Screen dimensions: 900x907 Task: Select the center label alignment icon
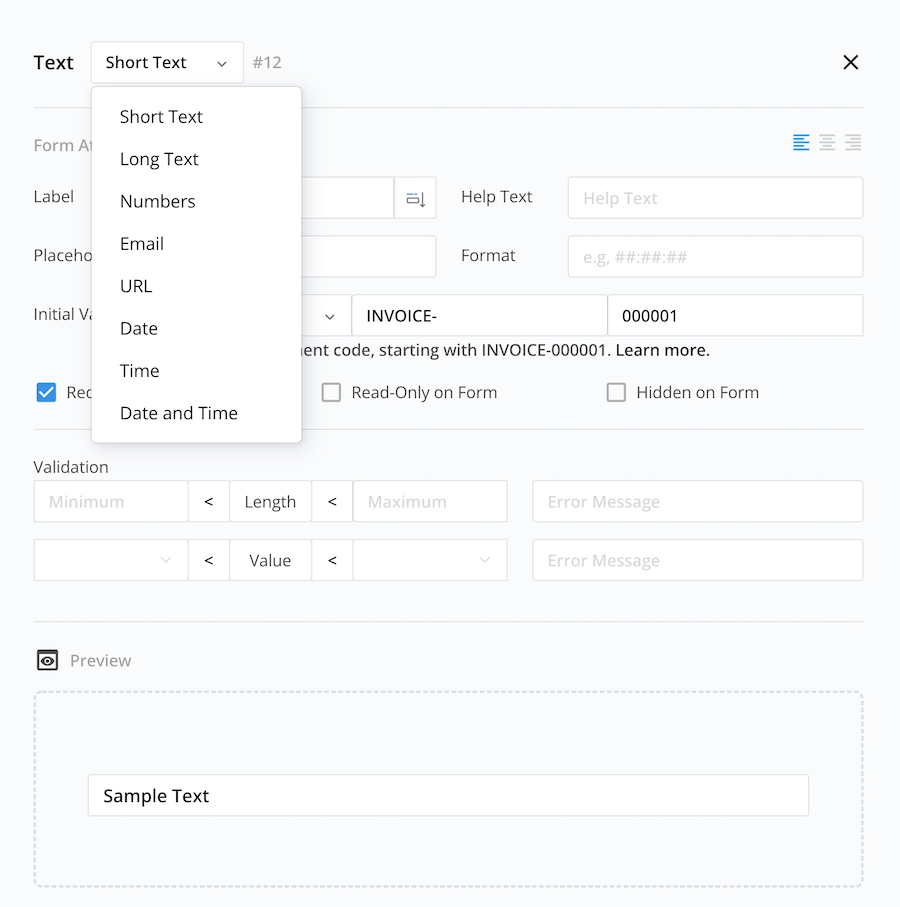[x=827, y=142]
